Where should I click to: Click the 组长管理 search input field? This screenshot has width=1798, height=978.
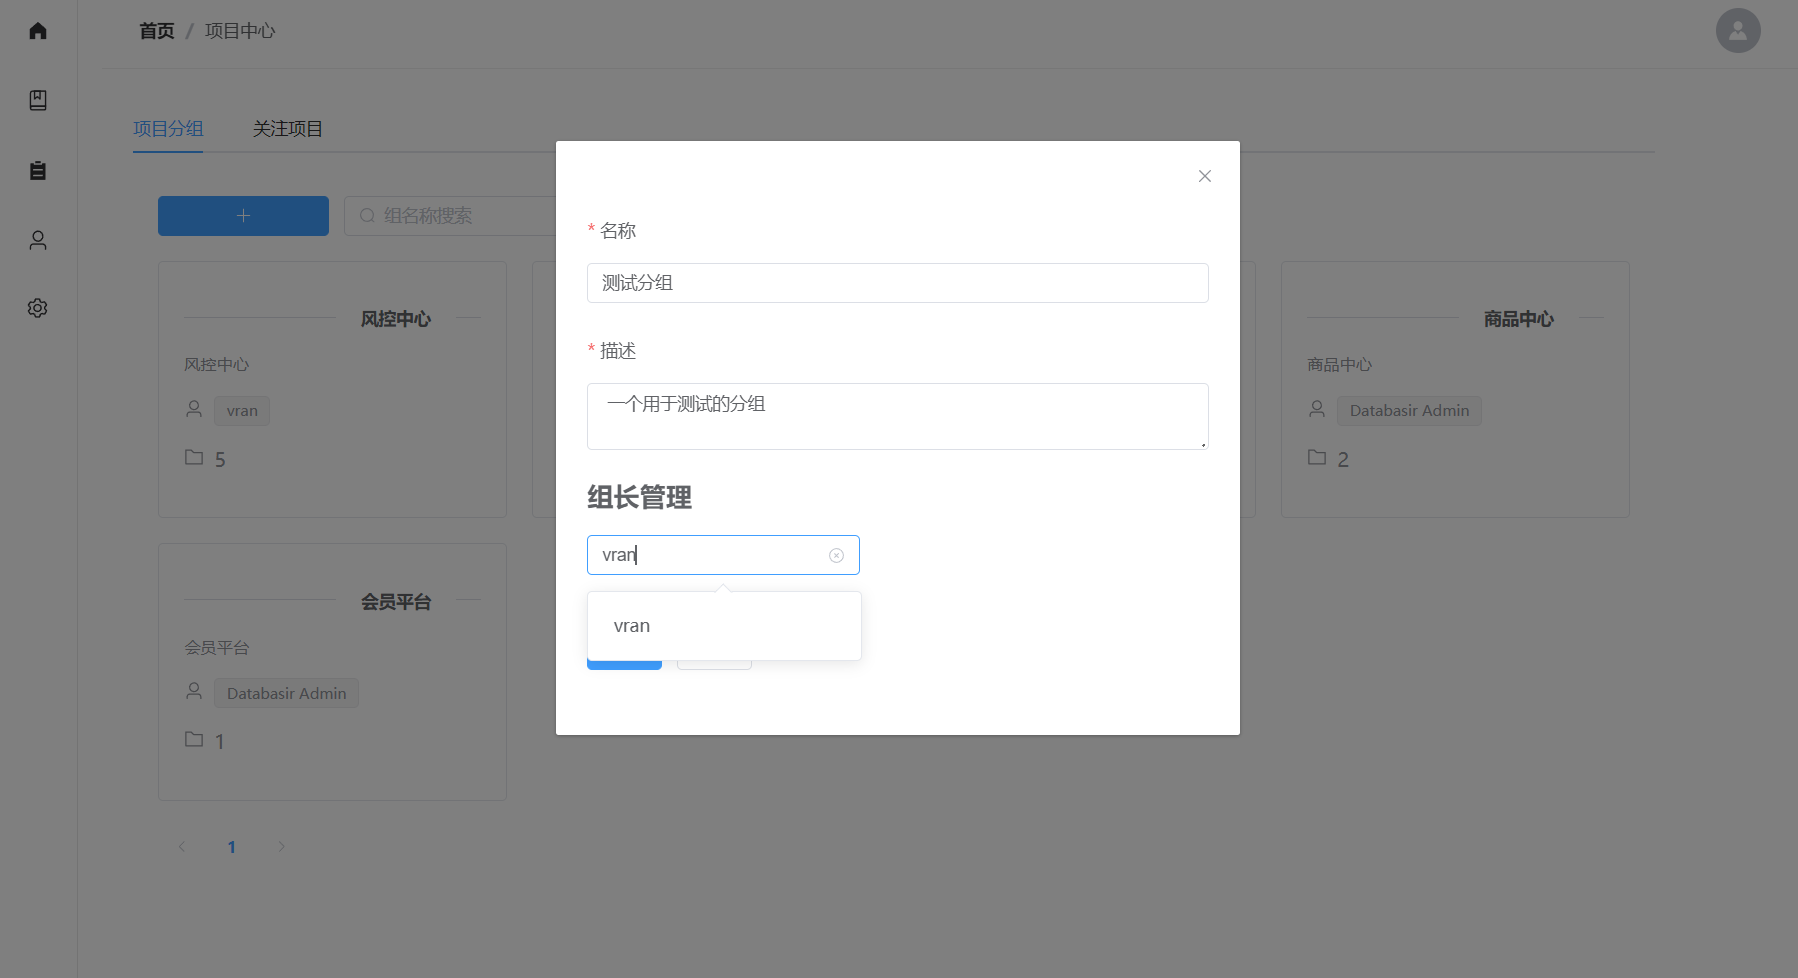pyautogui.click(x=710, y=555)
